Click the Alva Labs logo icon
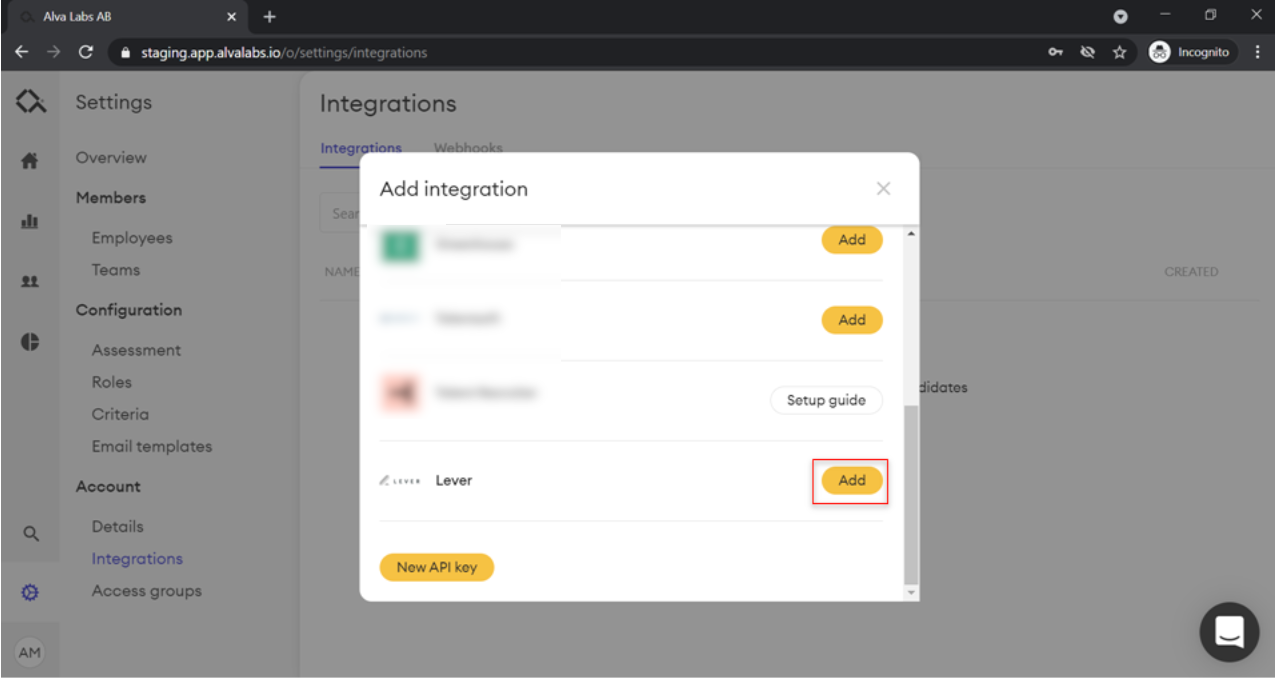This screenshot has width=1276, height=680. 30,101
